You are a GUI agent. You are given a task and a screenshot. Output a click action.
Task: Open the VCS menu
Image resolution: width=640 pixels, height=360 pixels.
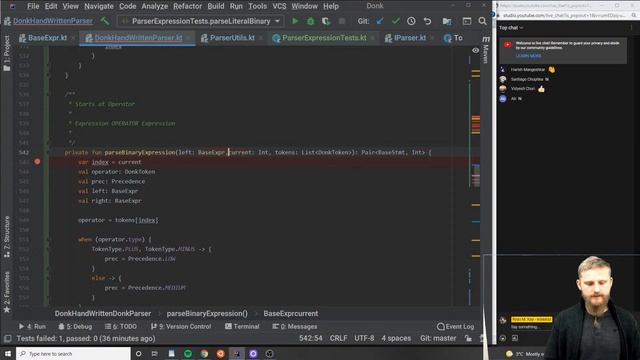click(x=279, y=6)
